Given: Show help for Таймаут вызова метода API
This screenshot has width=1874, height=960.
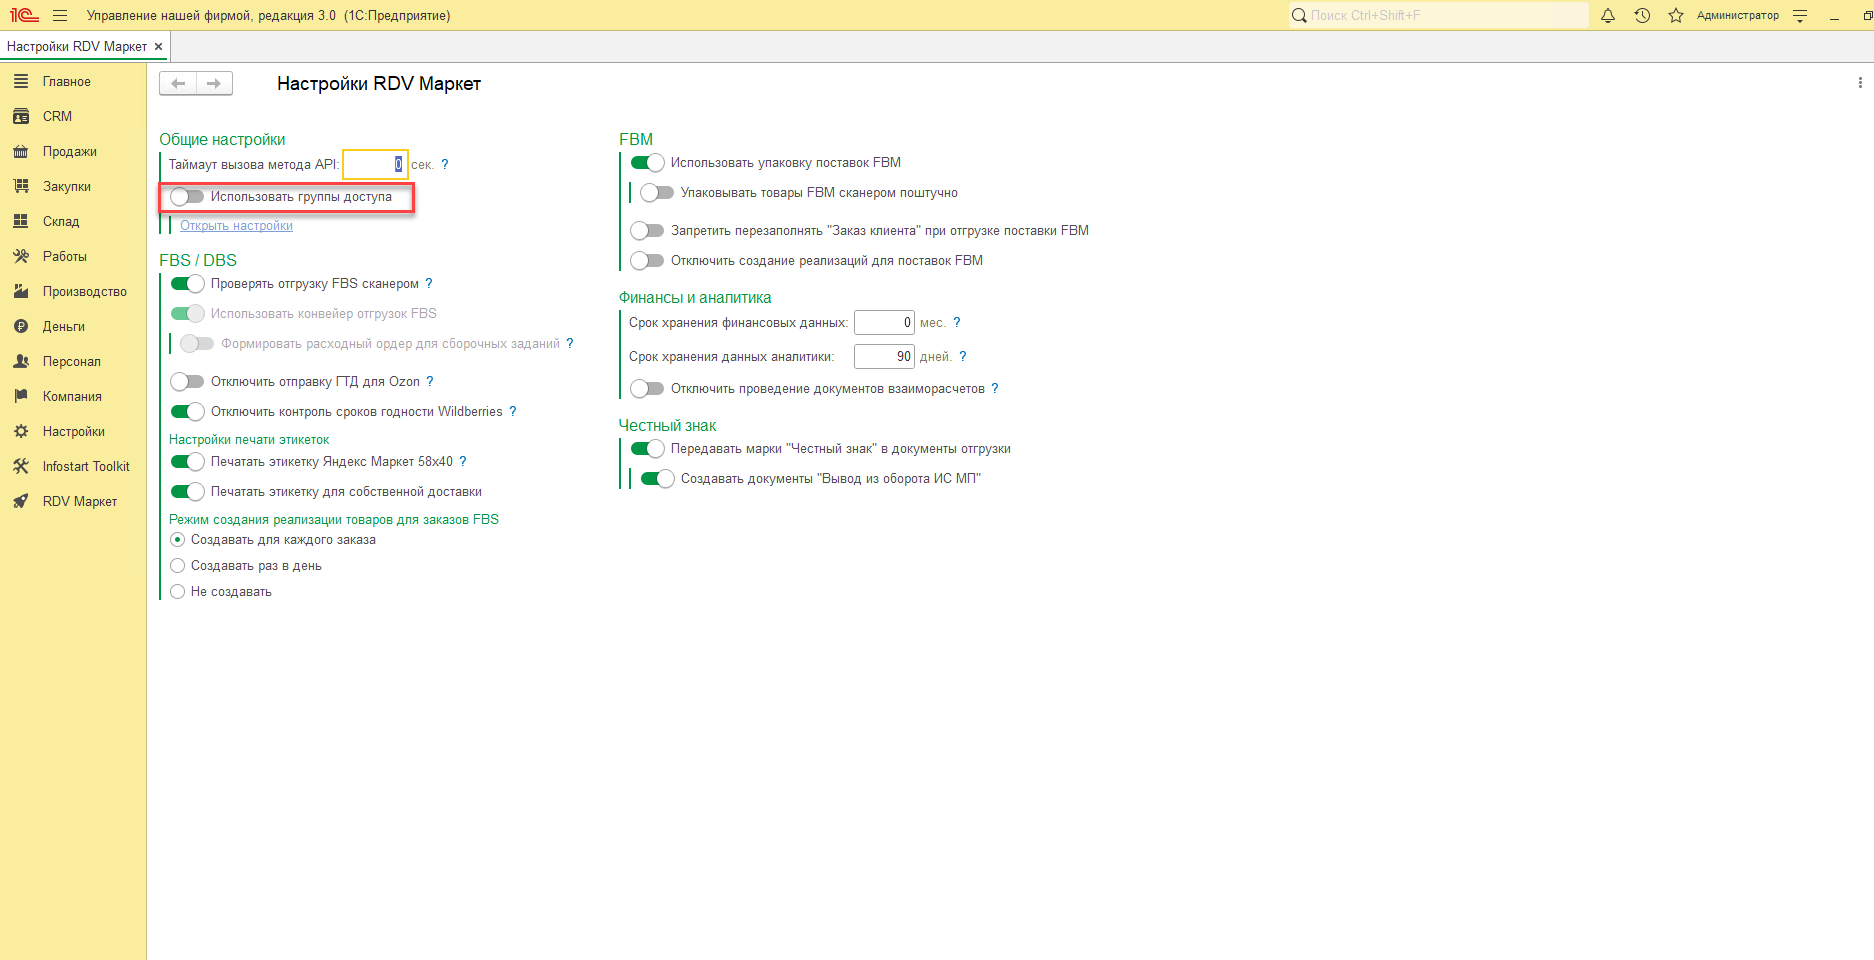Looking at the screenshot, I should [445, 164].
